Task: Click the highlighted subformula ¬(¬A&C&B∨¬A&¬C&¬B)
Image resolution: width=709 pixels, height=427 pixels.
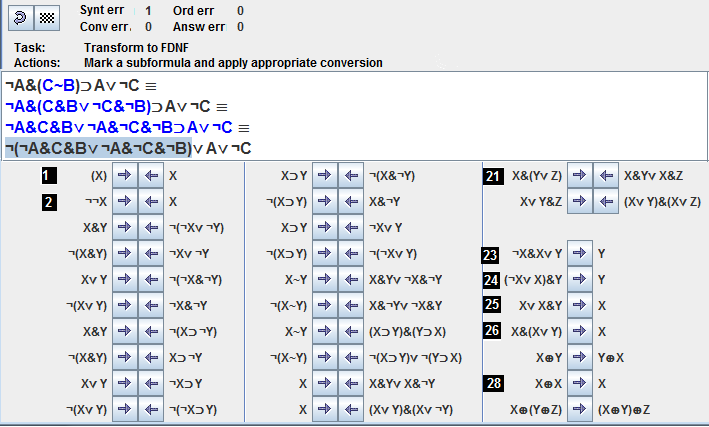Action: tap(98, 148)
